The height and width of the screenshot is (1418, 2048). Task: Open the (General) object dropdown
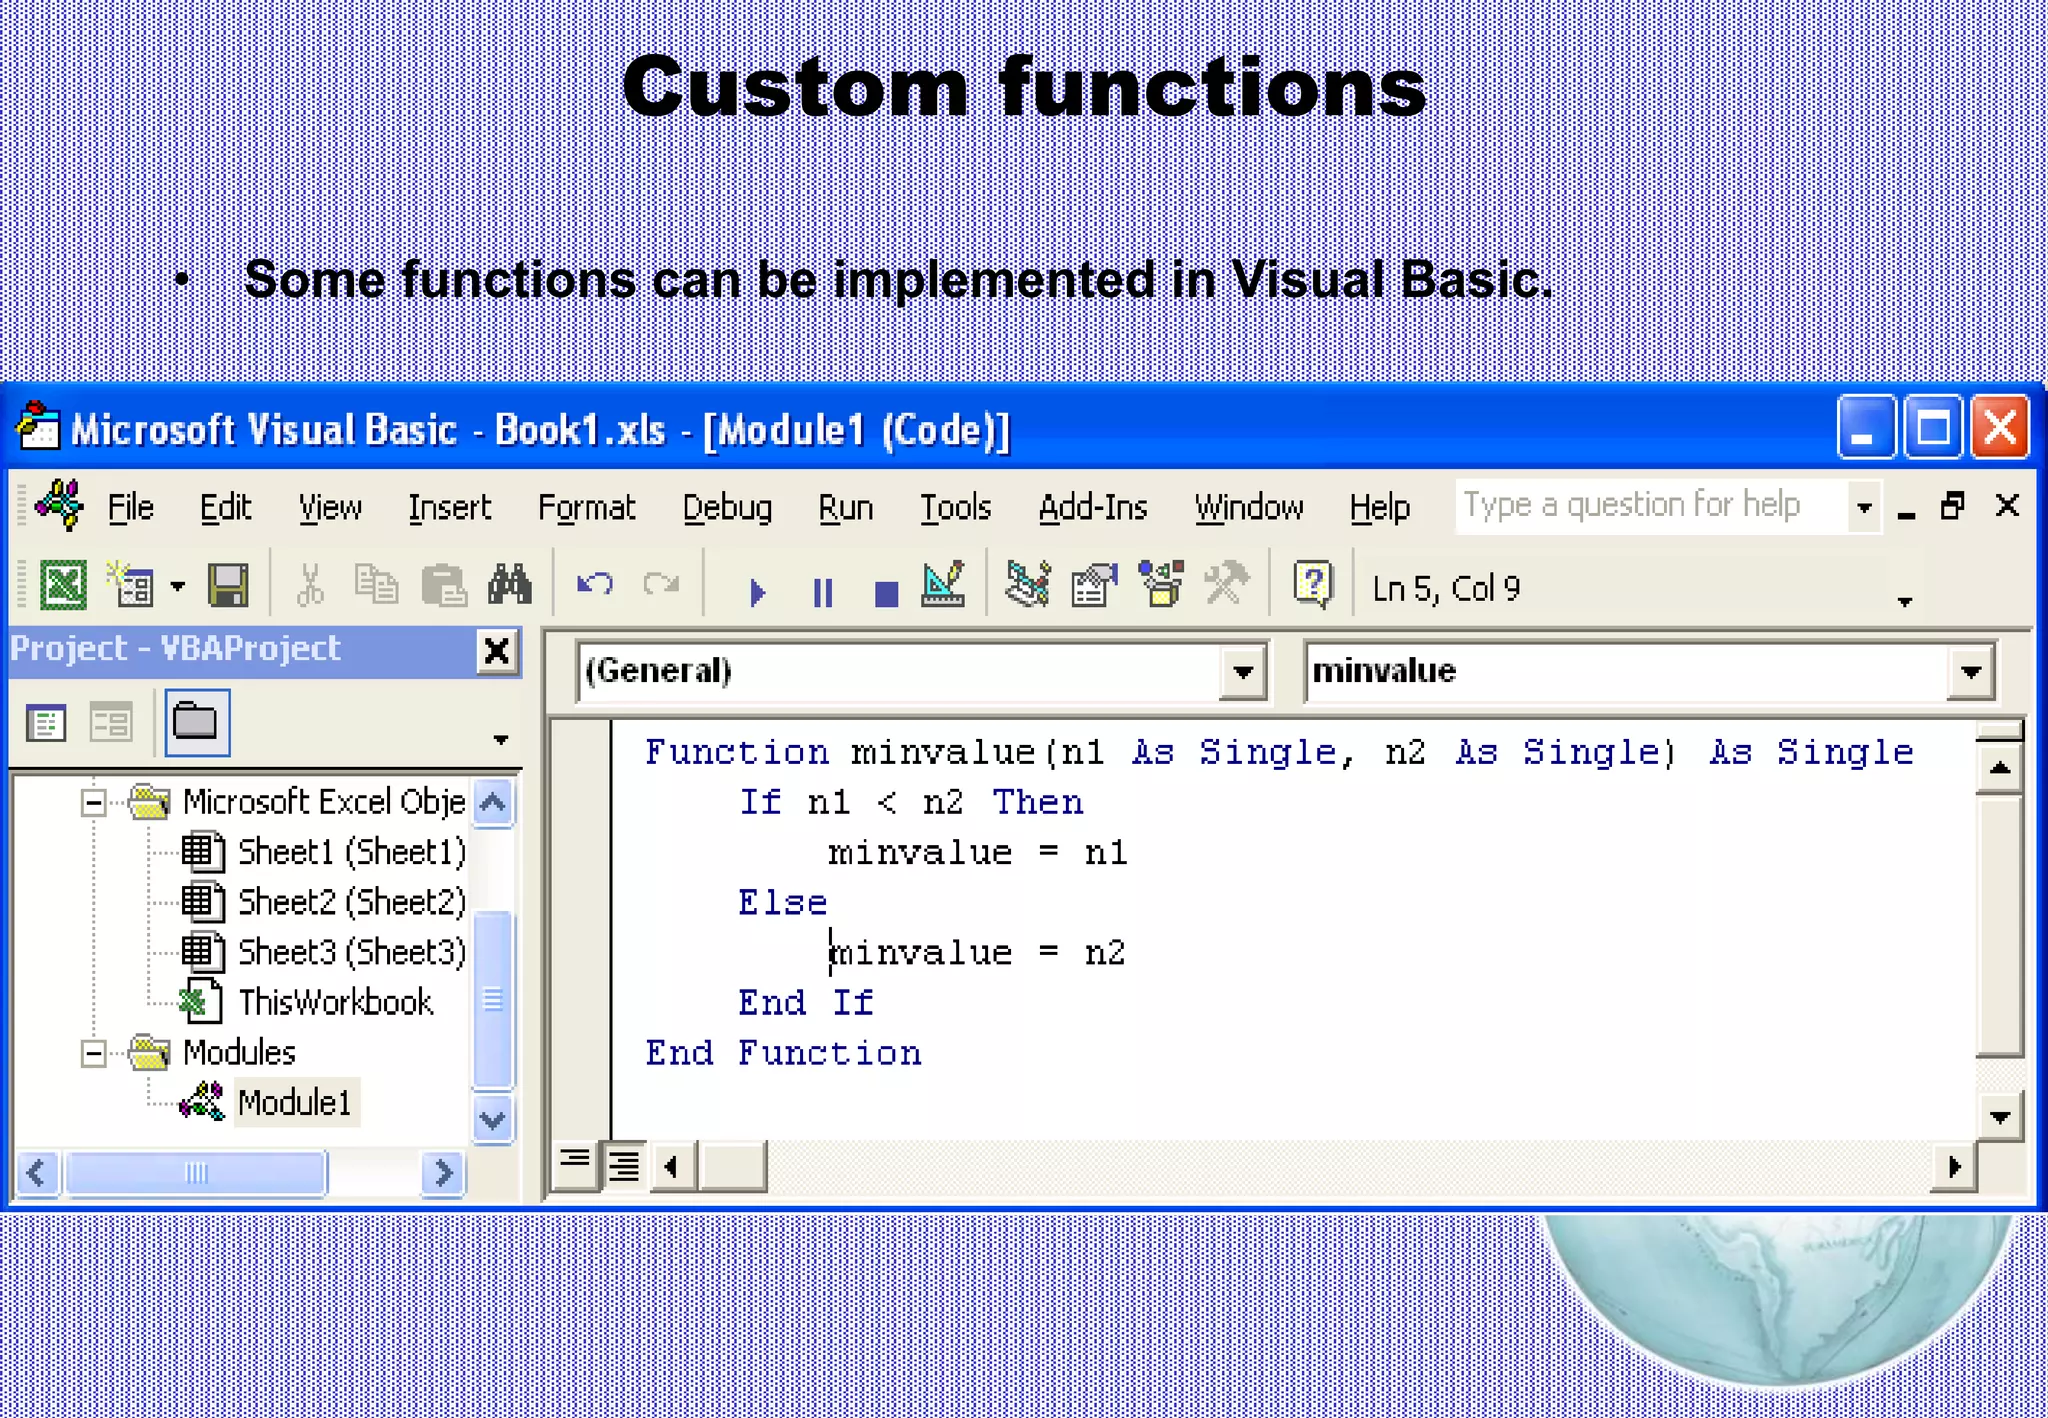(x=1243, y=672)
